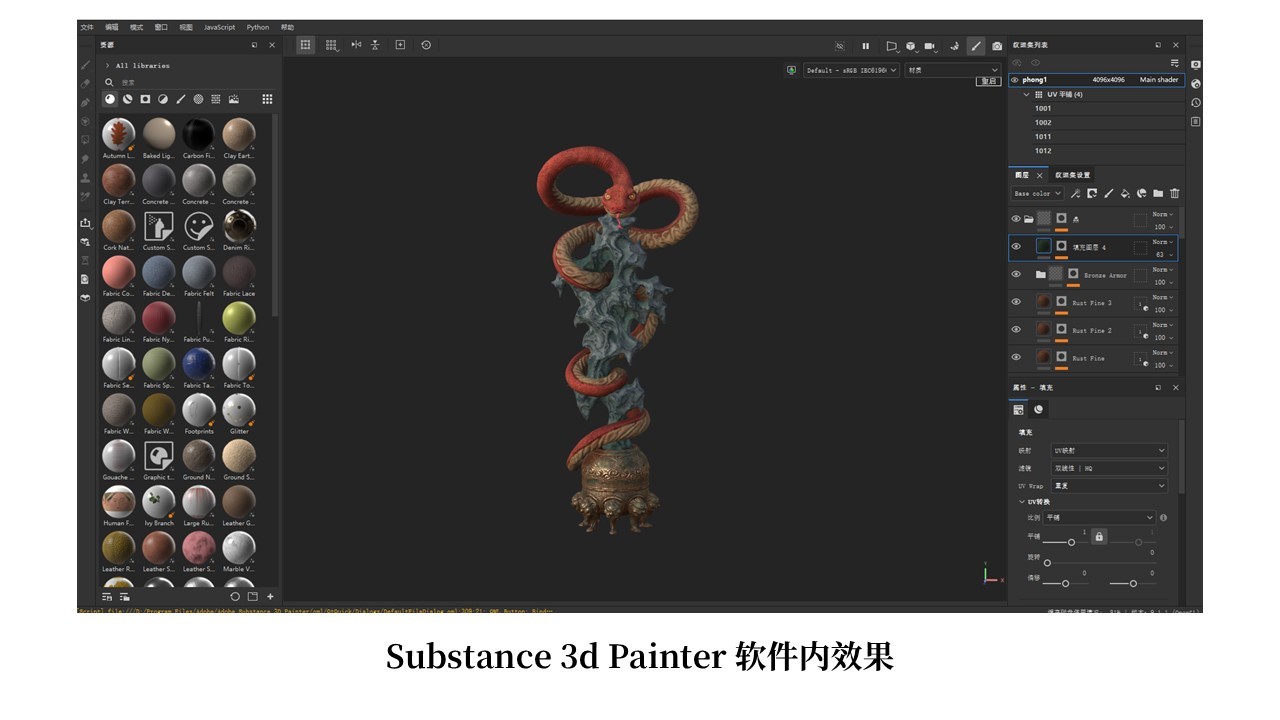This screenshot has width=1280, height=720.
Task: Click the paint bucket fill icon above the layers
Action: [x=1125, y=193]
